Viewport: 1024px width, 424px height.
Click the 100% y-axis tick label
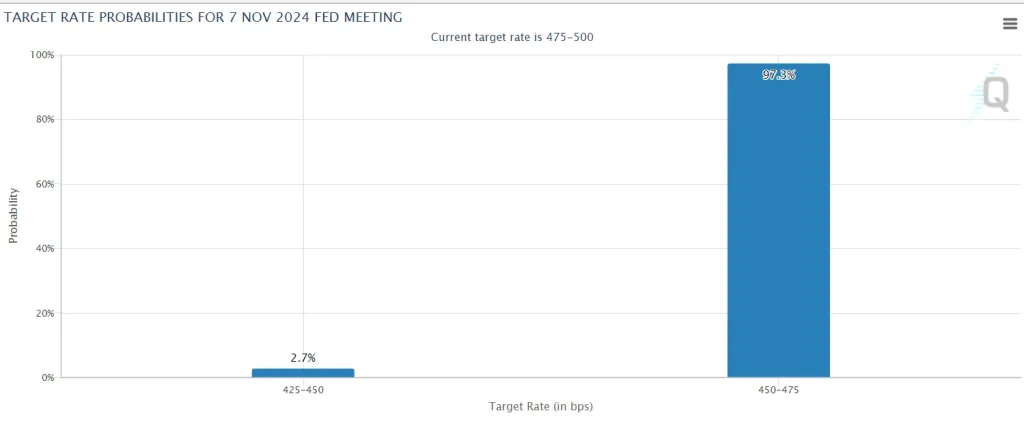[42, 55]
